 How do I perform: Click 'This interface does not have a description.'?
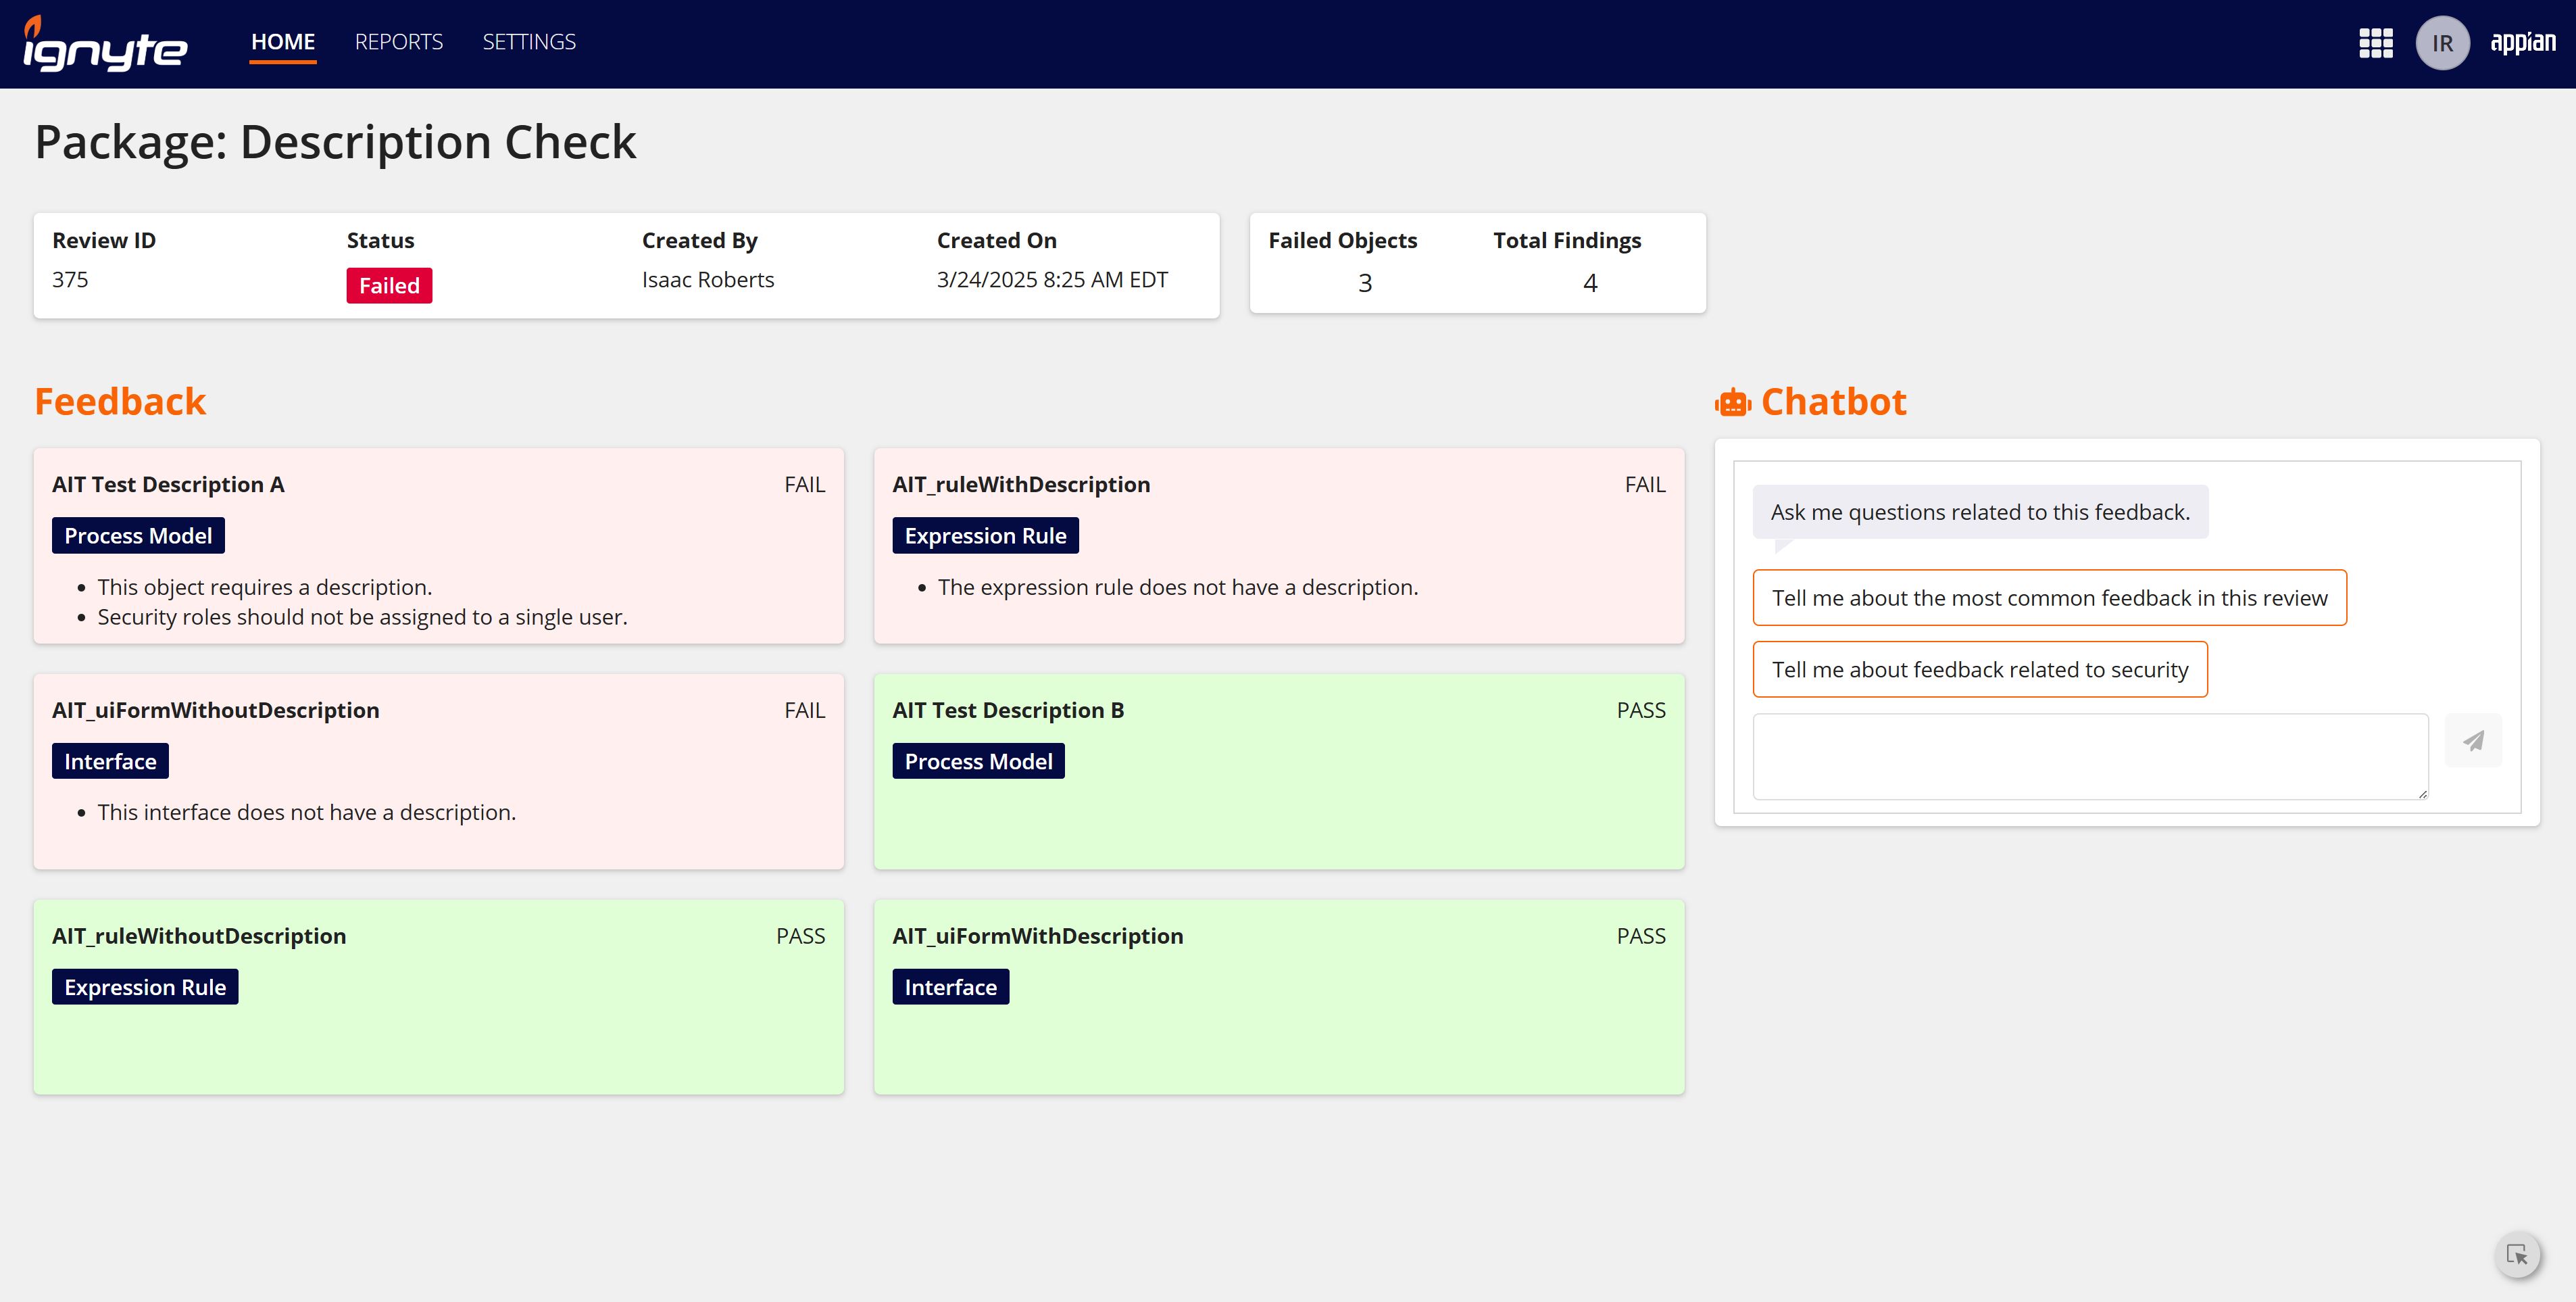point(307,812)
